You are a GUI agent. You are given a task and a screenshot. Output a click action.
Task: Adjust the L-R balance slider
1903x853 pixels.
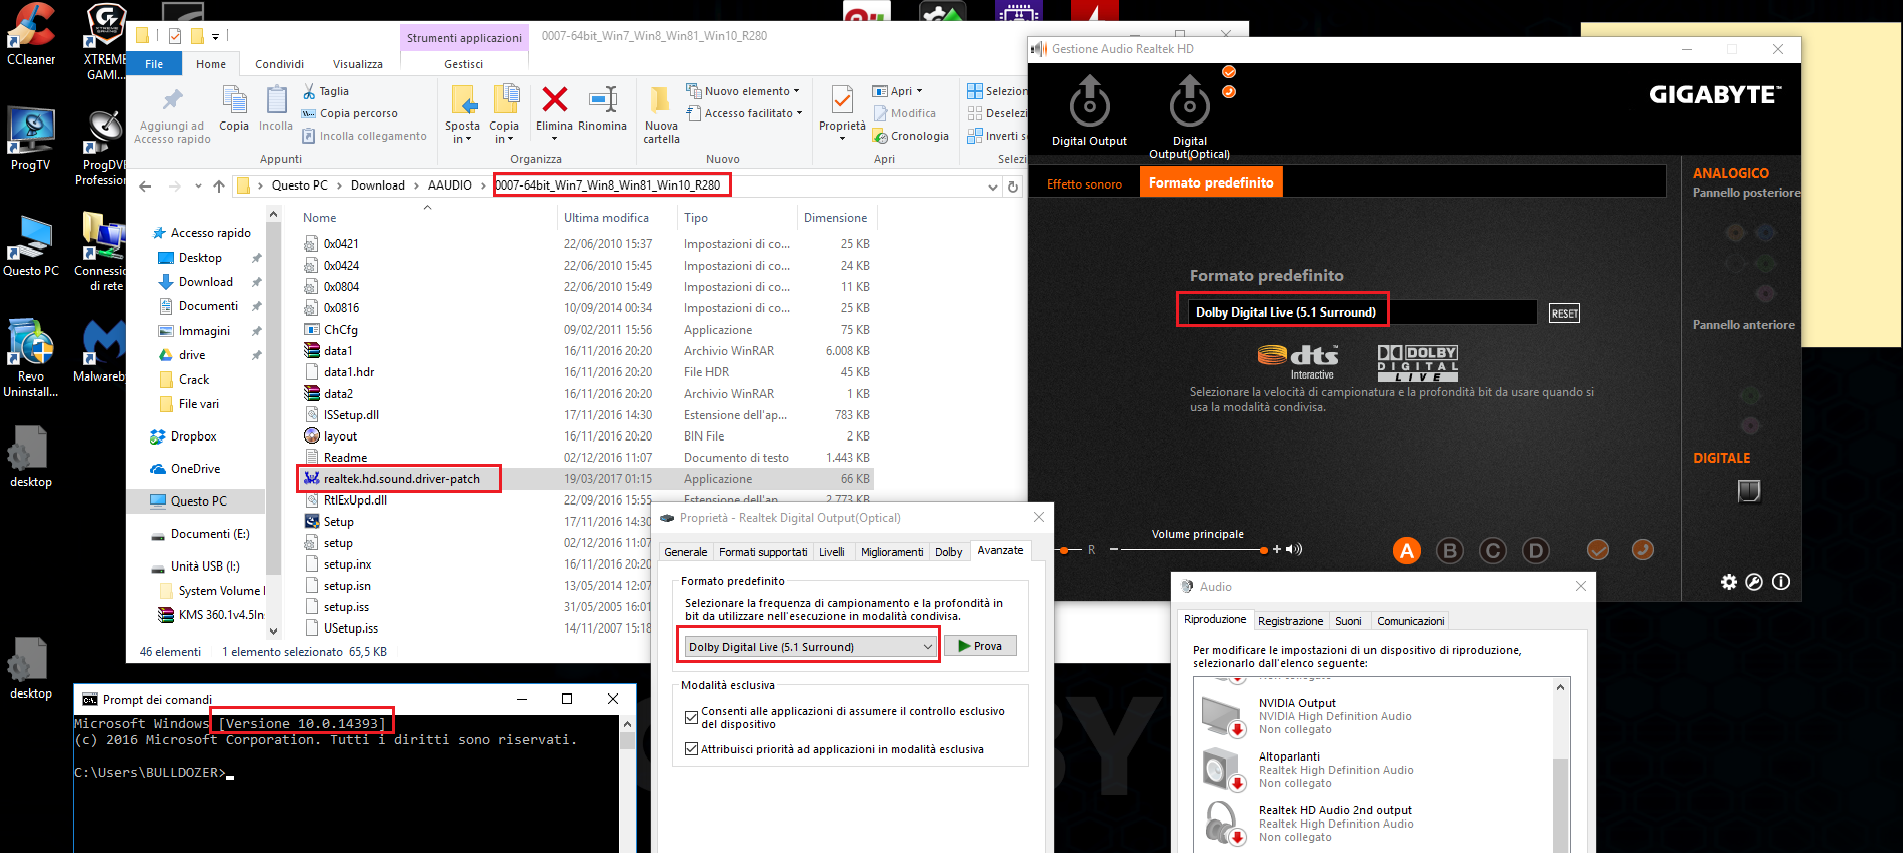coord(1064,549)
